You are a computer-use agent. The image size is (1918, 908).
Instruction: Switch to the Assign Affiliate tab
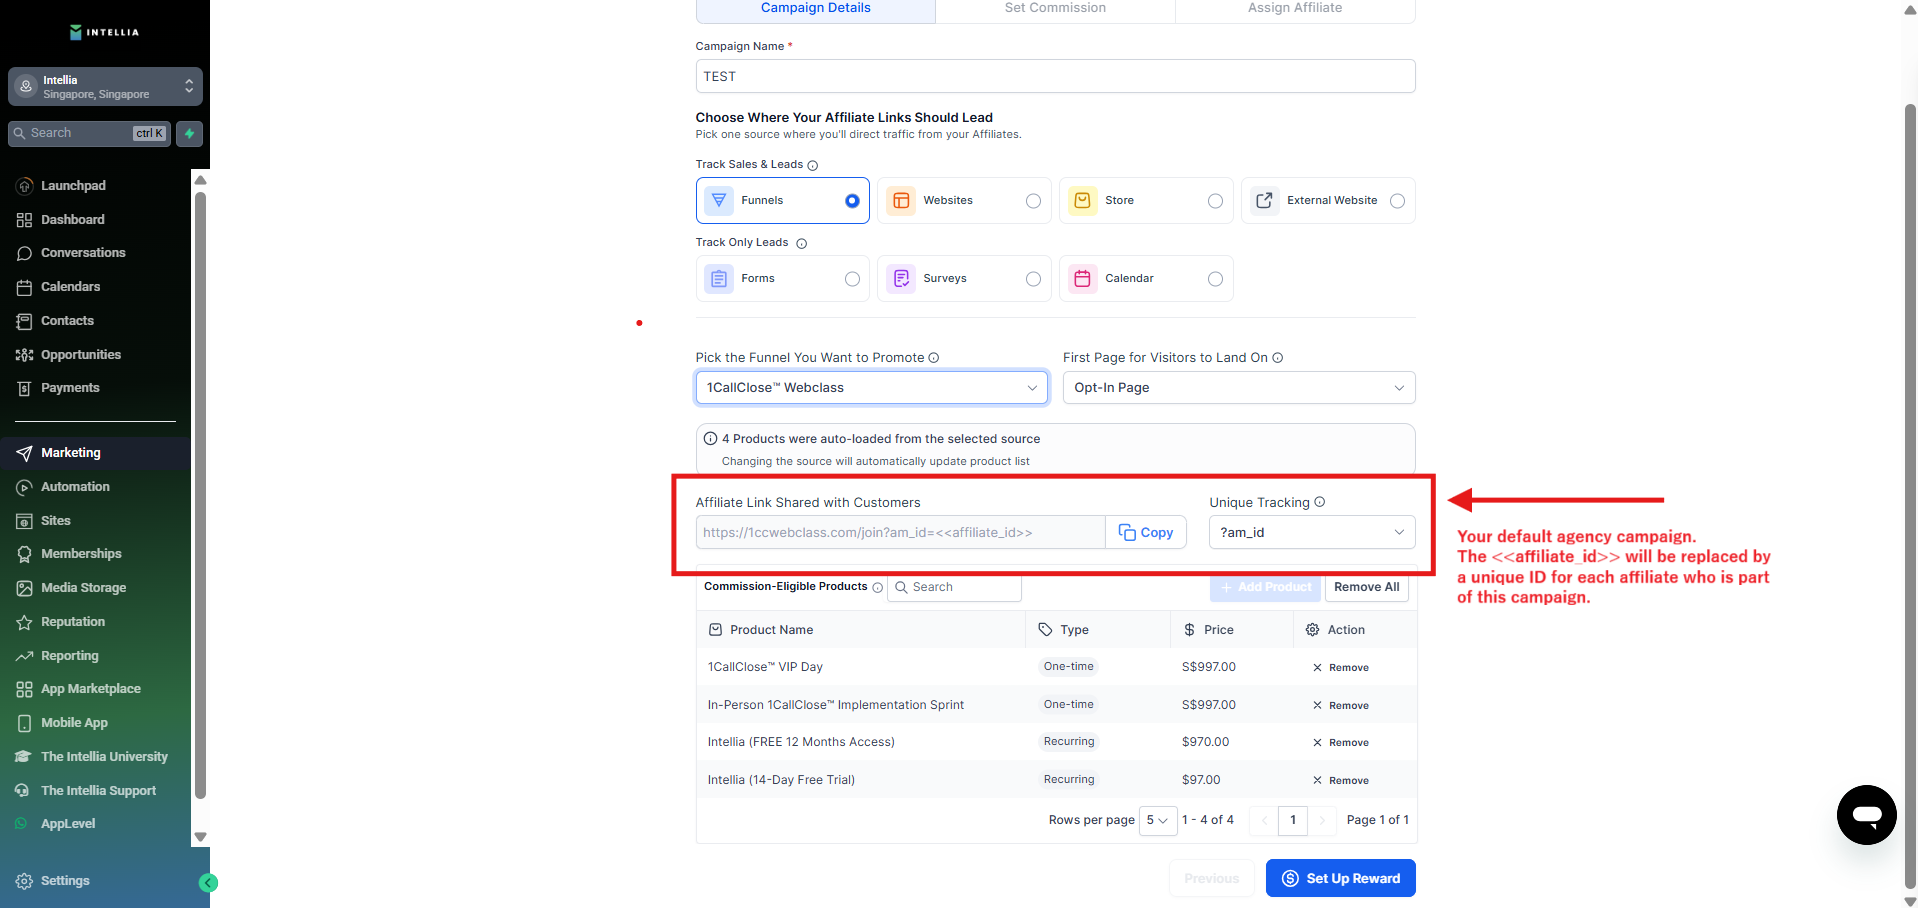point(1294,9)
